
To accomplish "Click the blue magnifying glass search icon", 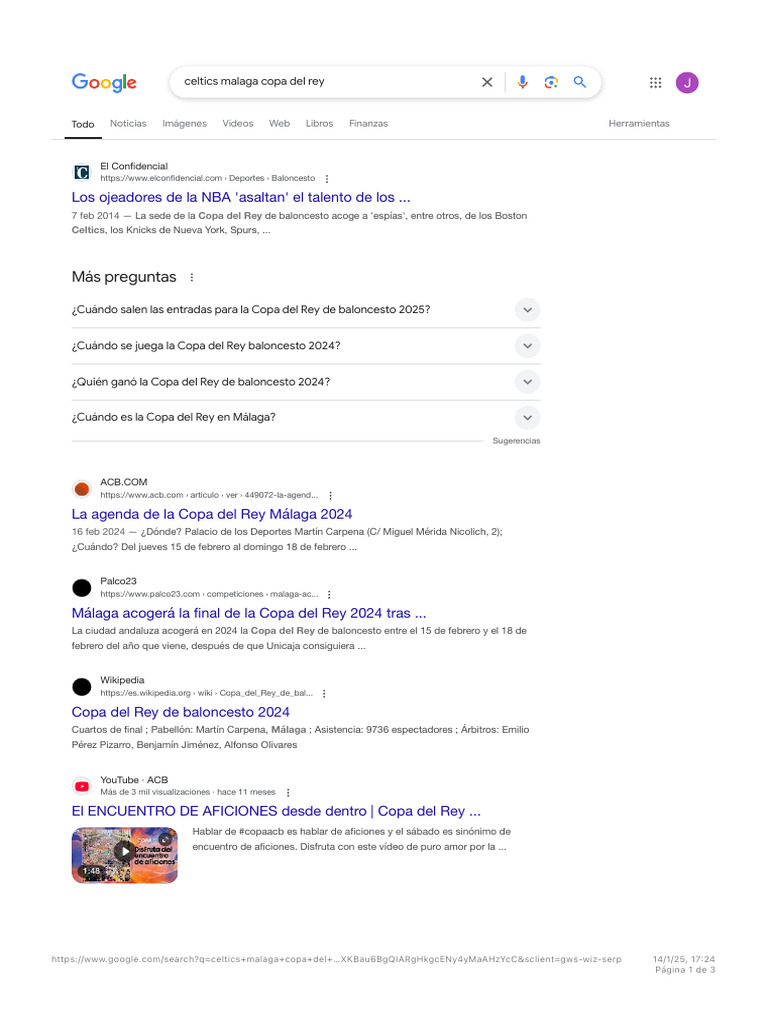I will pos(580,82).
